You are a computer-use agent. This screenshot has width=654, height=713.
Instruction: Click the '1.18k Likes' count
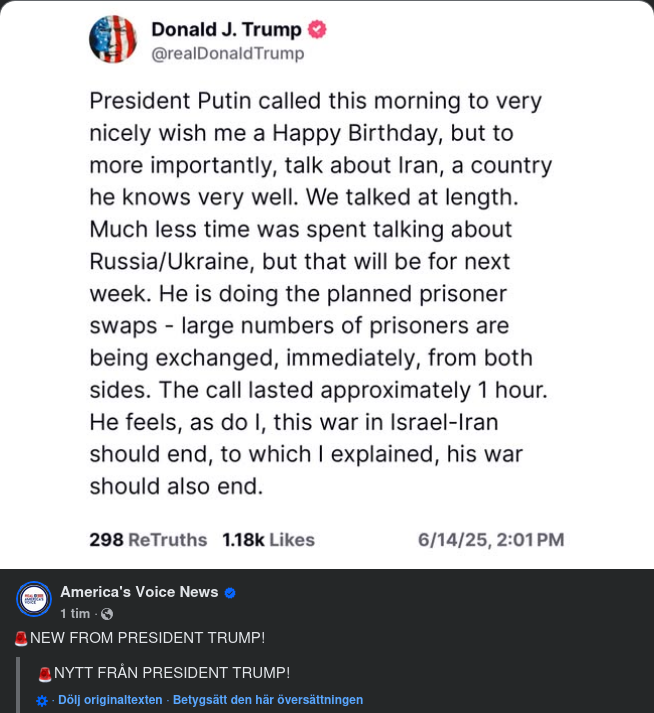[268, 540]
